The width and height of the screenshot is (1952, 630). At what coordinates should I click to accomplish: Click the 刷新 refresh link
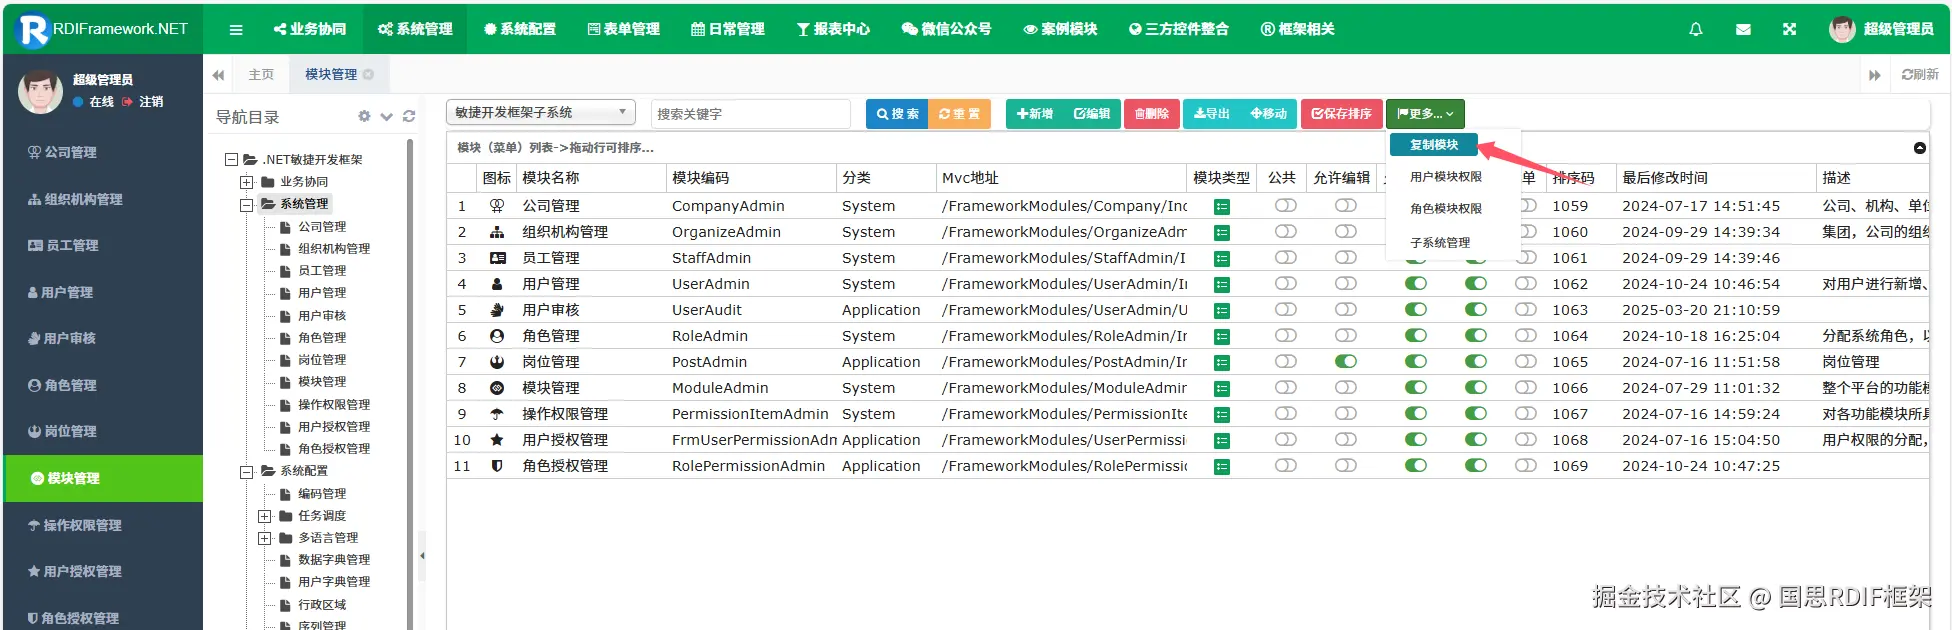(x=1920, y=75)
